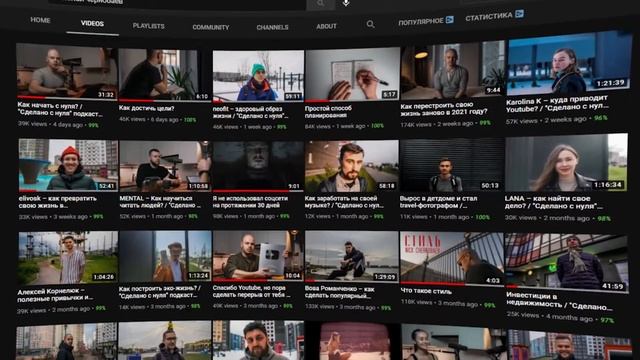Click the title 'Как достичь цели?'
640x360 pixels.
point(146,108)
